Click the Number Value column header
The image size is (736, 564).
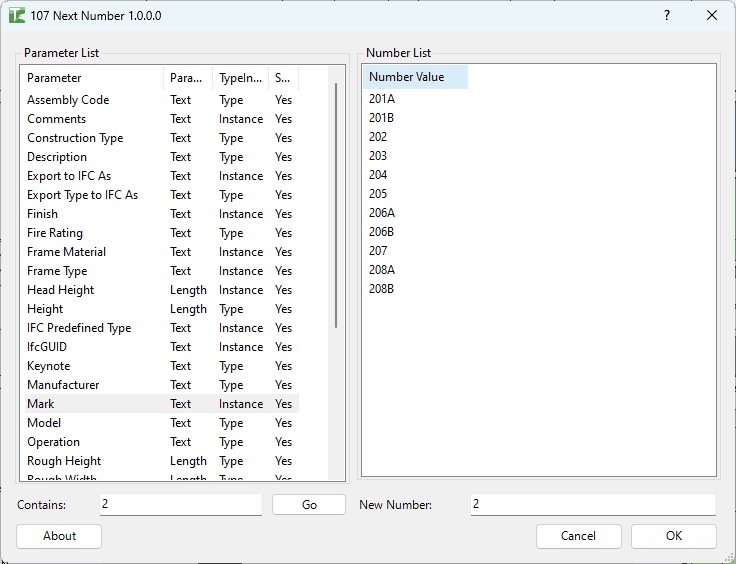tap(415, 77)
